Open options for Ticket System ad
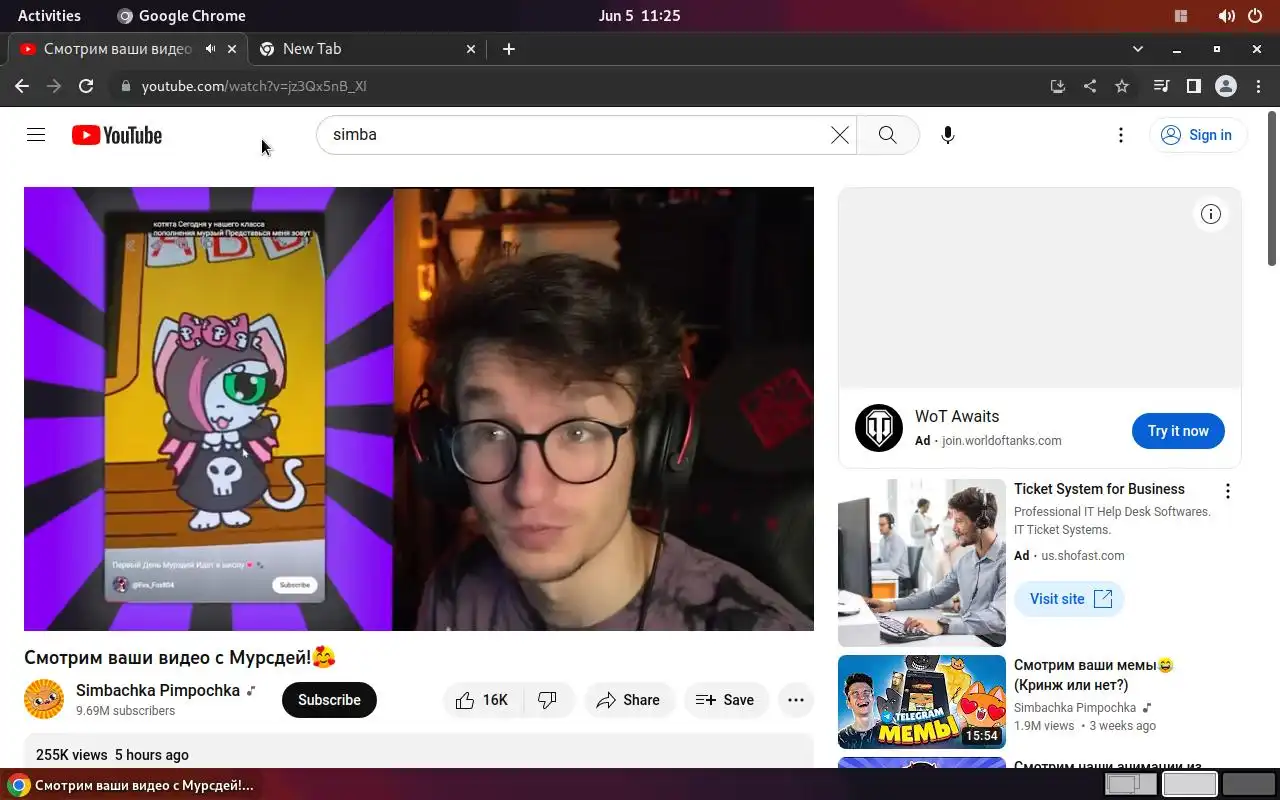 tap(1228, 491)
